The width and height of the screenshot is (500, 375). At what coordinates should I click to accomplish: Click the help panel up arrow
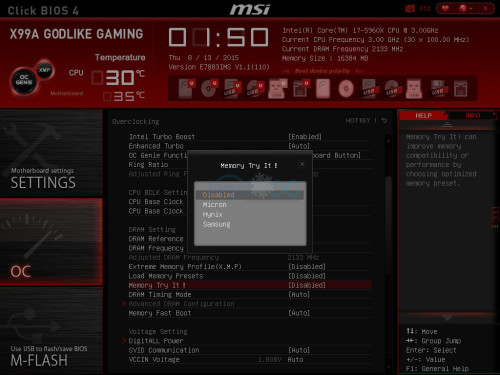pyautogui.click(x=447, y=124)
